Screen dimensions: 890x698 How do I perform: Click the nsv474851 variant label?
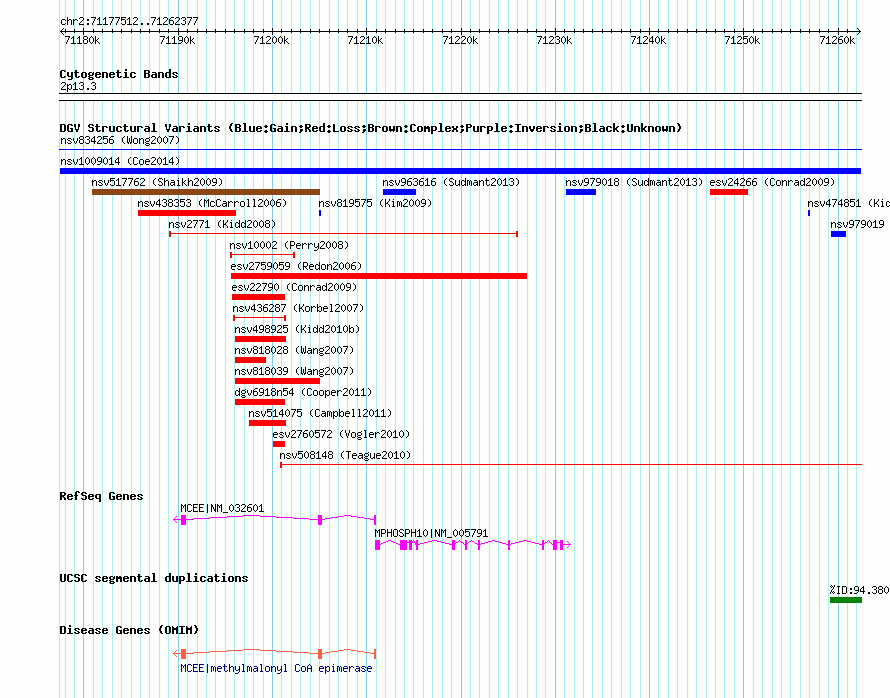point(848,203)
